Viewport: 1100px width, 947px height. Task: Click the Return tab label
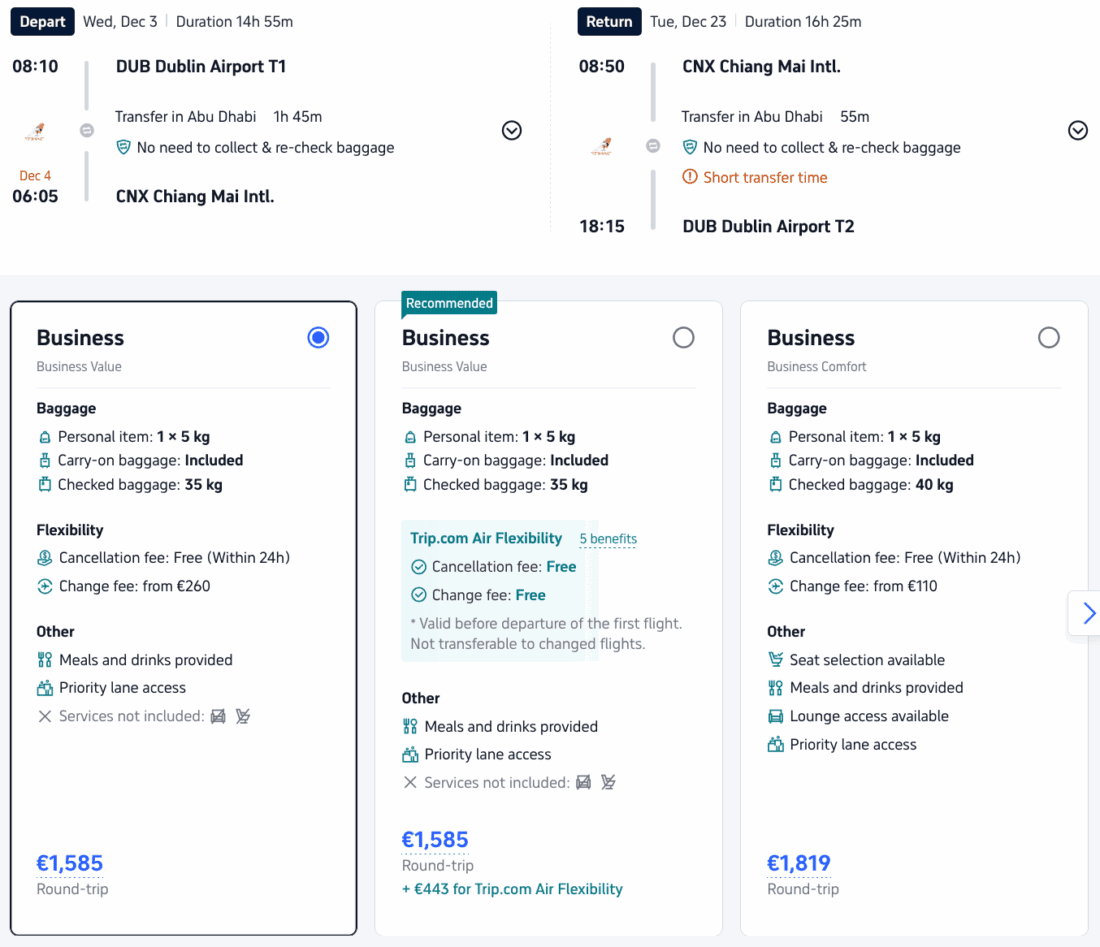point(609,21)
